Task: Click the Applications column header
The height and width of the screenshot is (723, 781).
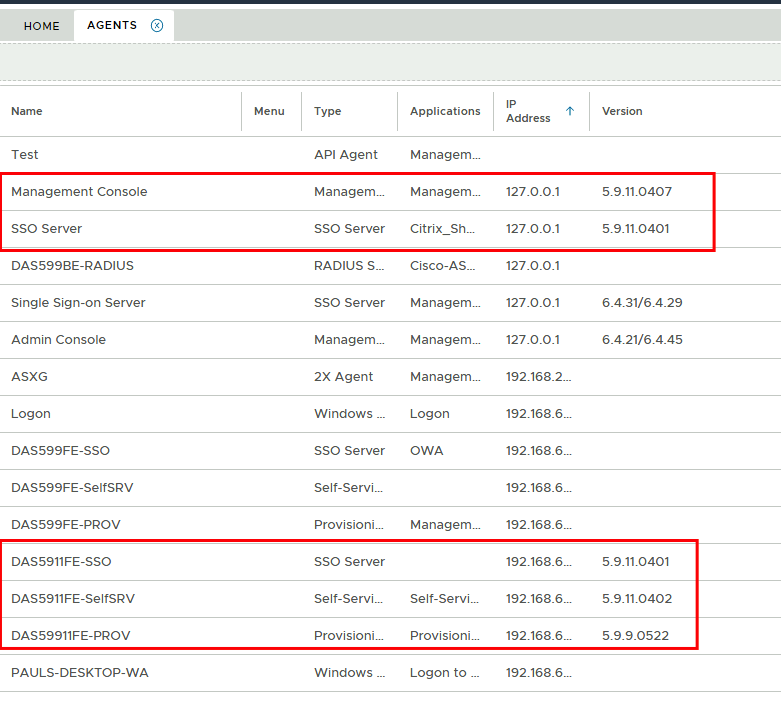Action: [x=445, y=111]
